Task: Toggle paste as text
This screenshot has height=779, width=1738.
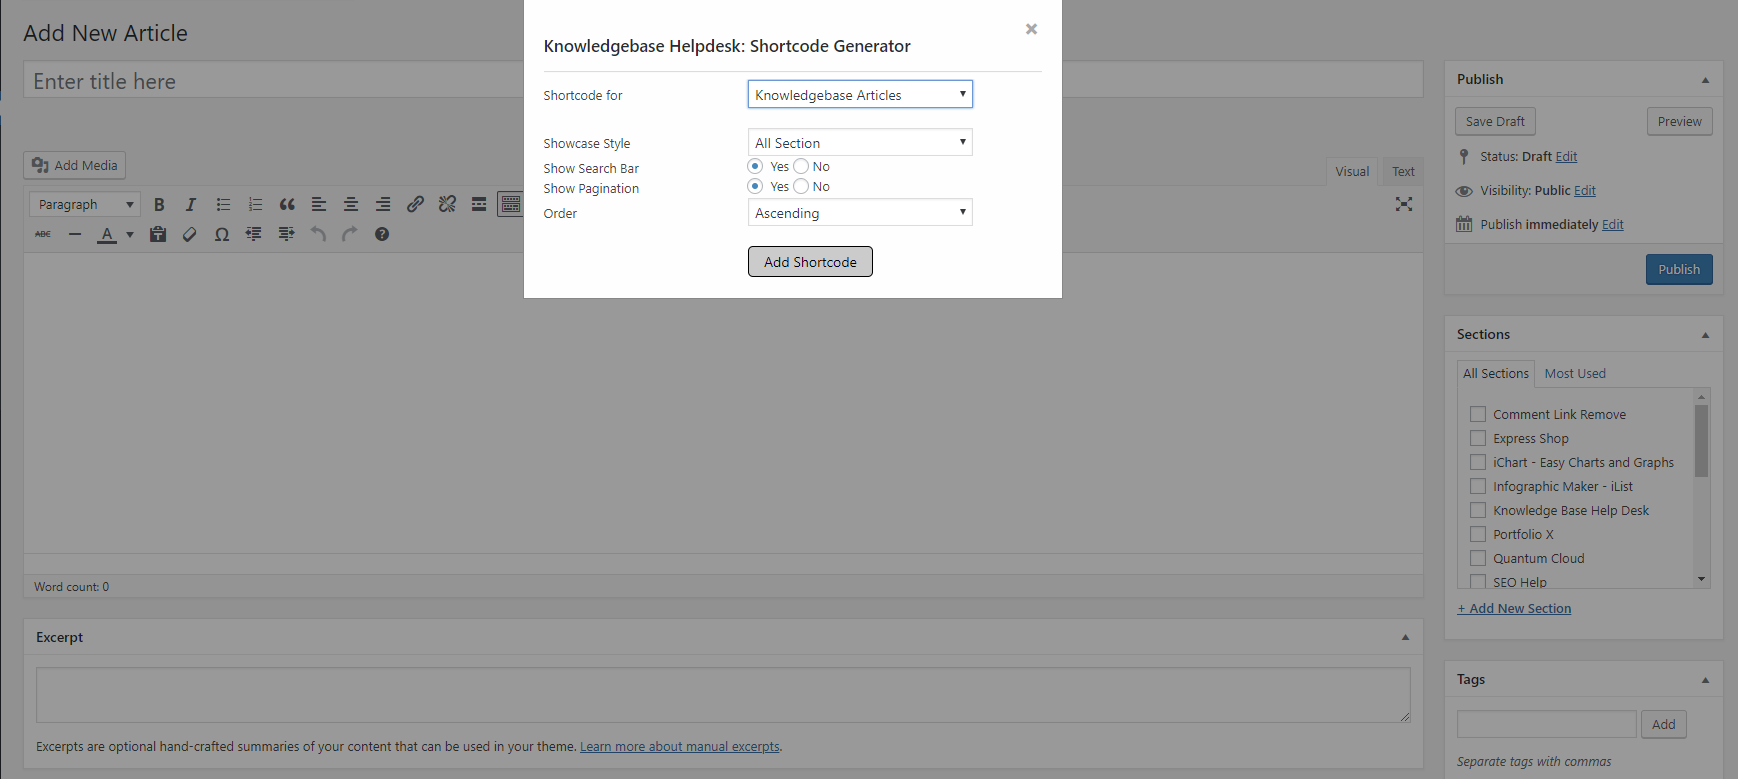Action: (158, 234)
